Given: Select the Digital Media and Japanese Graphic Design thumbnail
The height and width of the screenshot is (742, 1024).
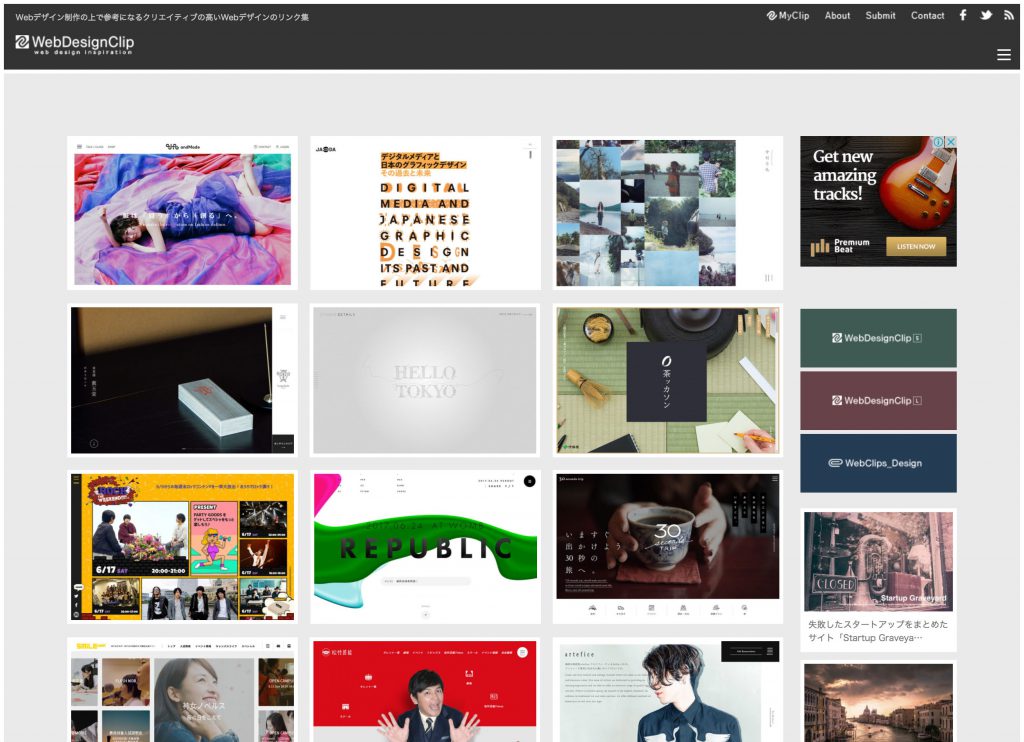Looking at the screenshot, I should pyautogui.click(x=425, y=213).
